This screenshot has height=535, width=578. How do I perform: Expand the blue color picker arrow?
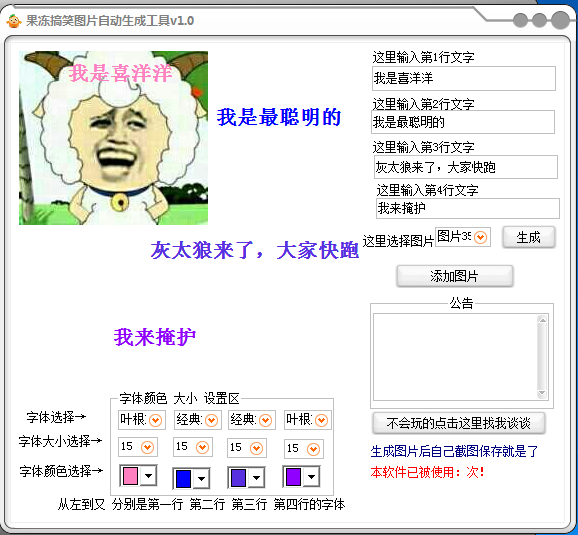pos(201,479)
